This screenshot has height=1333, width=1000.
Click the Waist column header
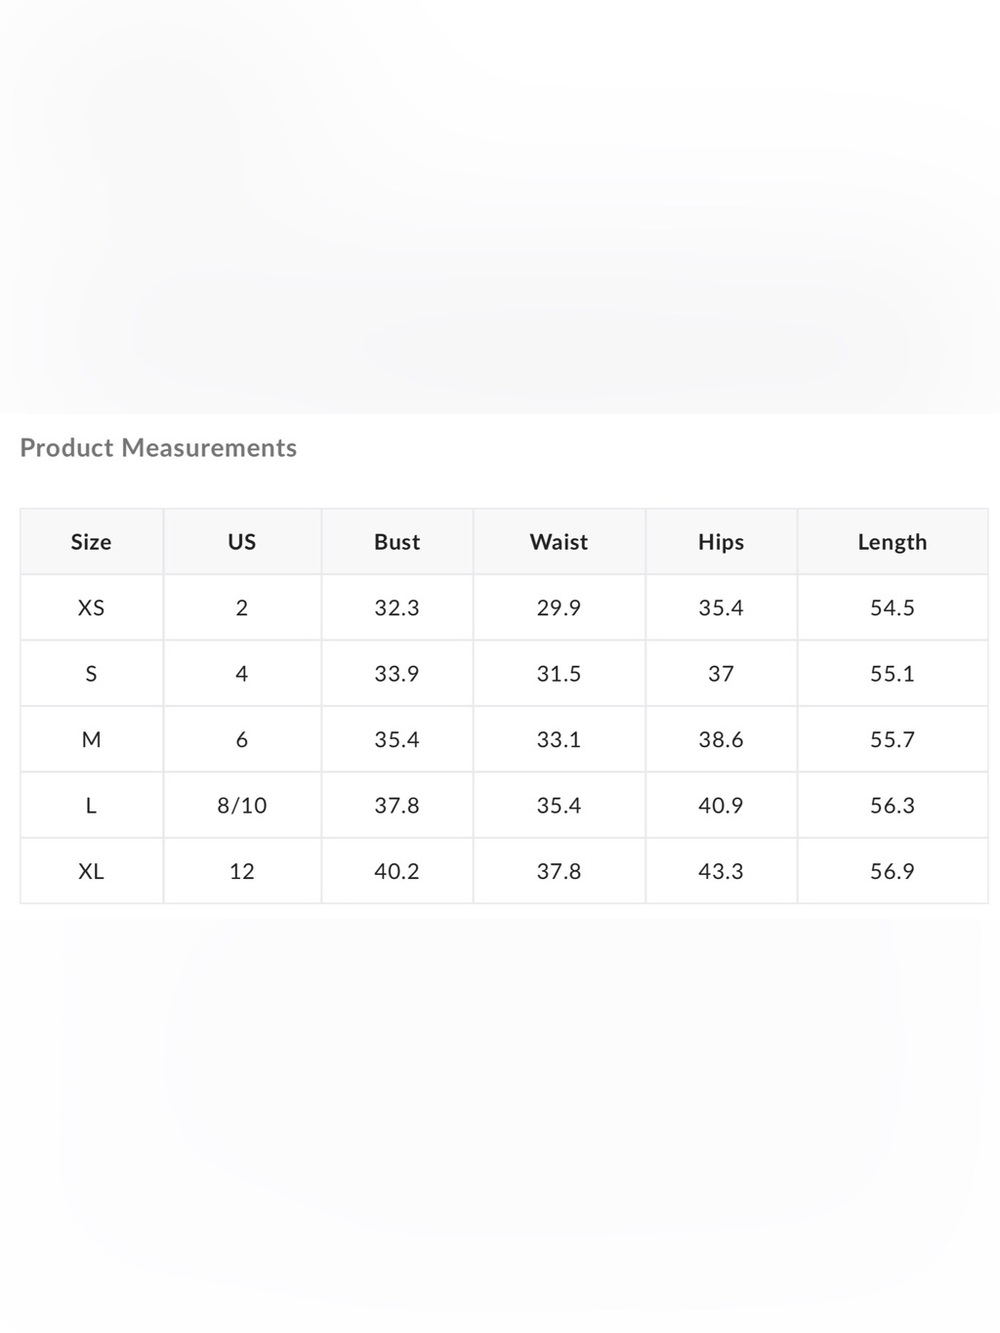point(559,541)
